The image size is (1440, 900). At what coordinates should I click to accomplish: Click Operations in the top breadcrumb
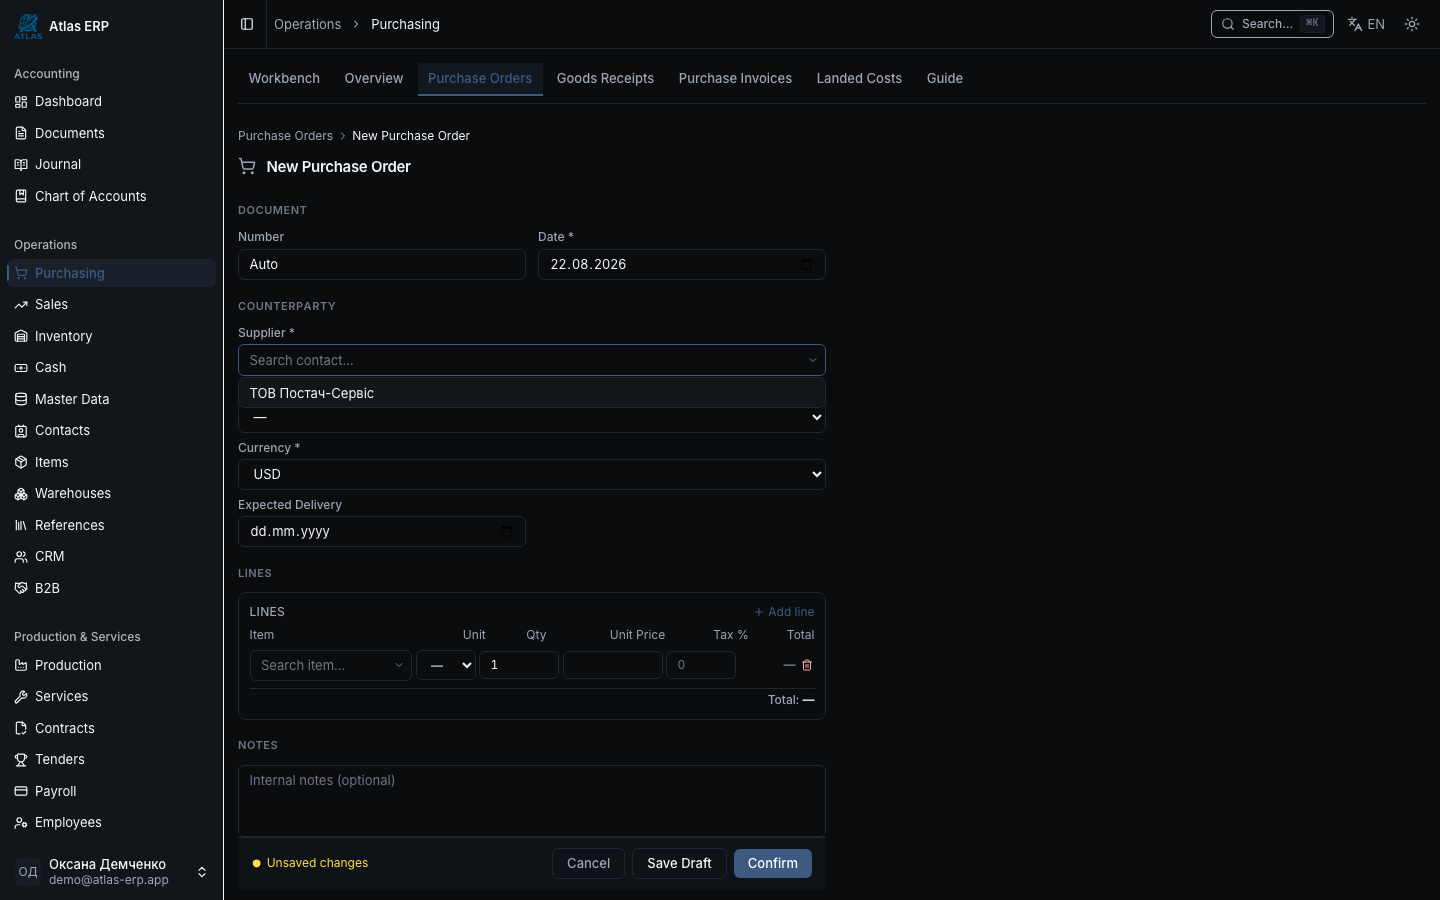(308, 24)
